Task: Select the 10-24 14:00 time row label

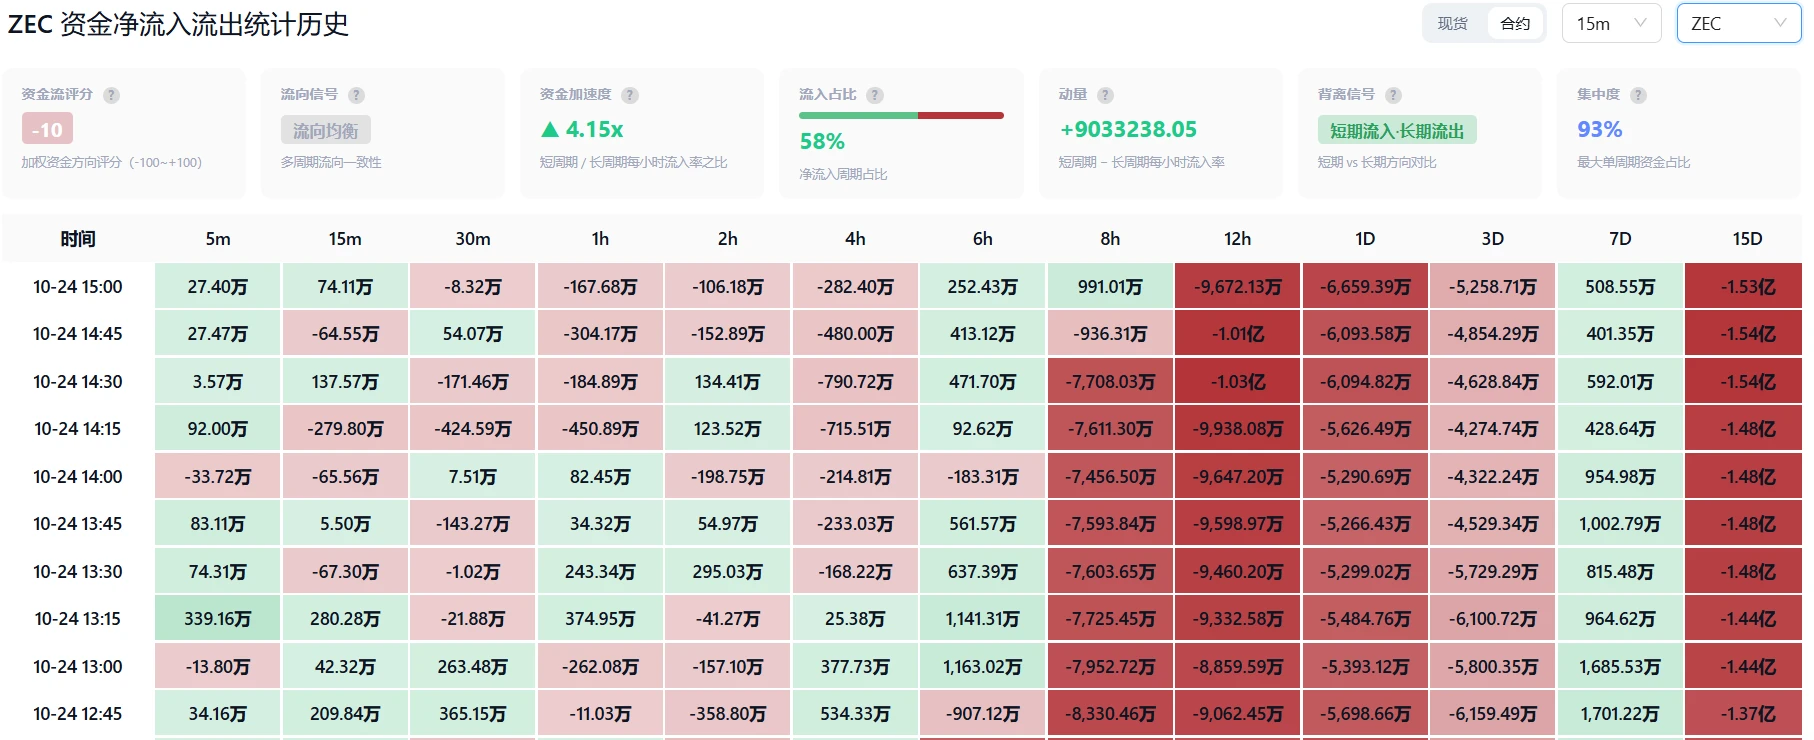Action: (x=78, y=477)
